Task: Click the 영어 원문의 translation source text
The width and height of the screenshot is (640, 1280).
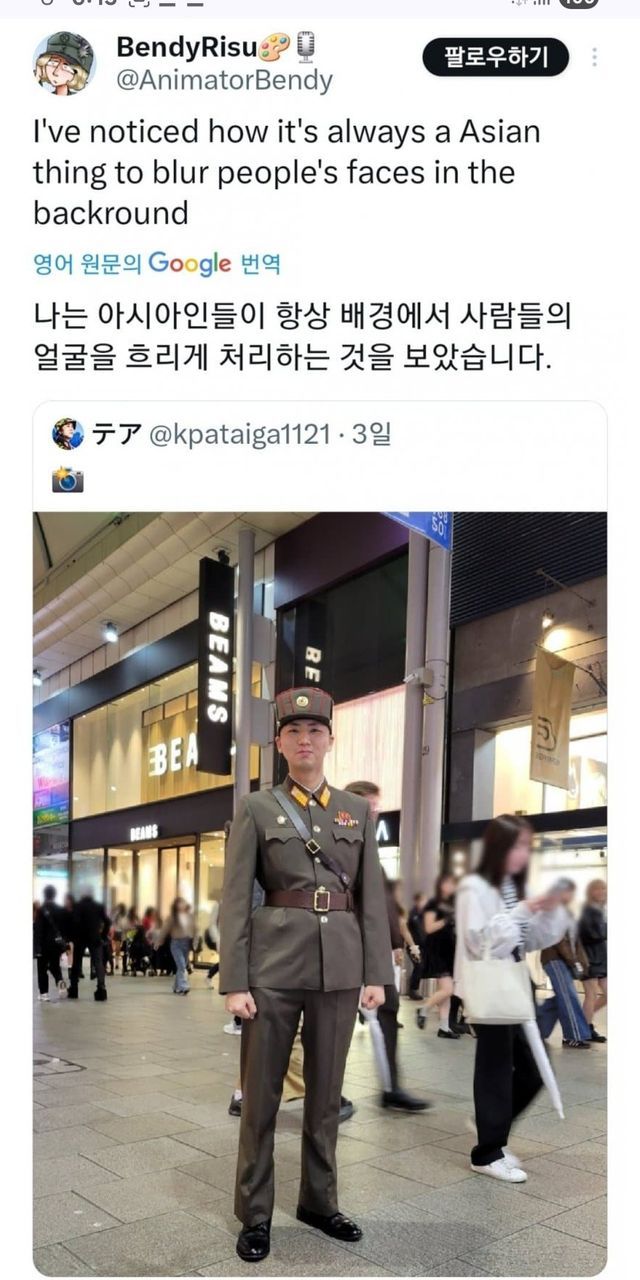Action: [x=88, y=264]
